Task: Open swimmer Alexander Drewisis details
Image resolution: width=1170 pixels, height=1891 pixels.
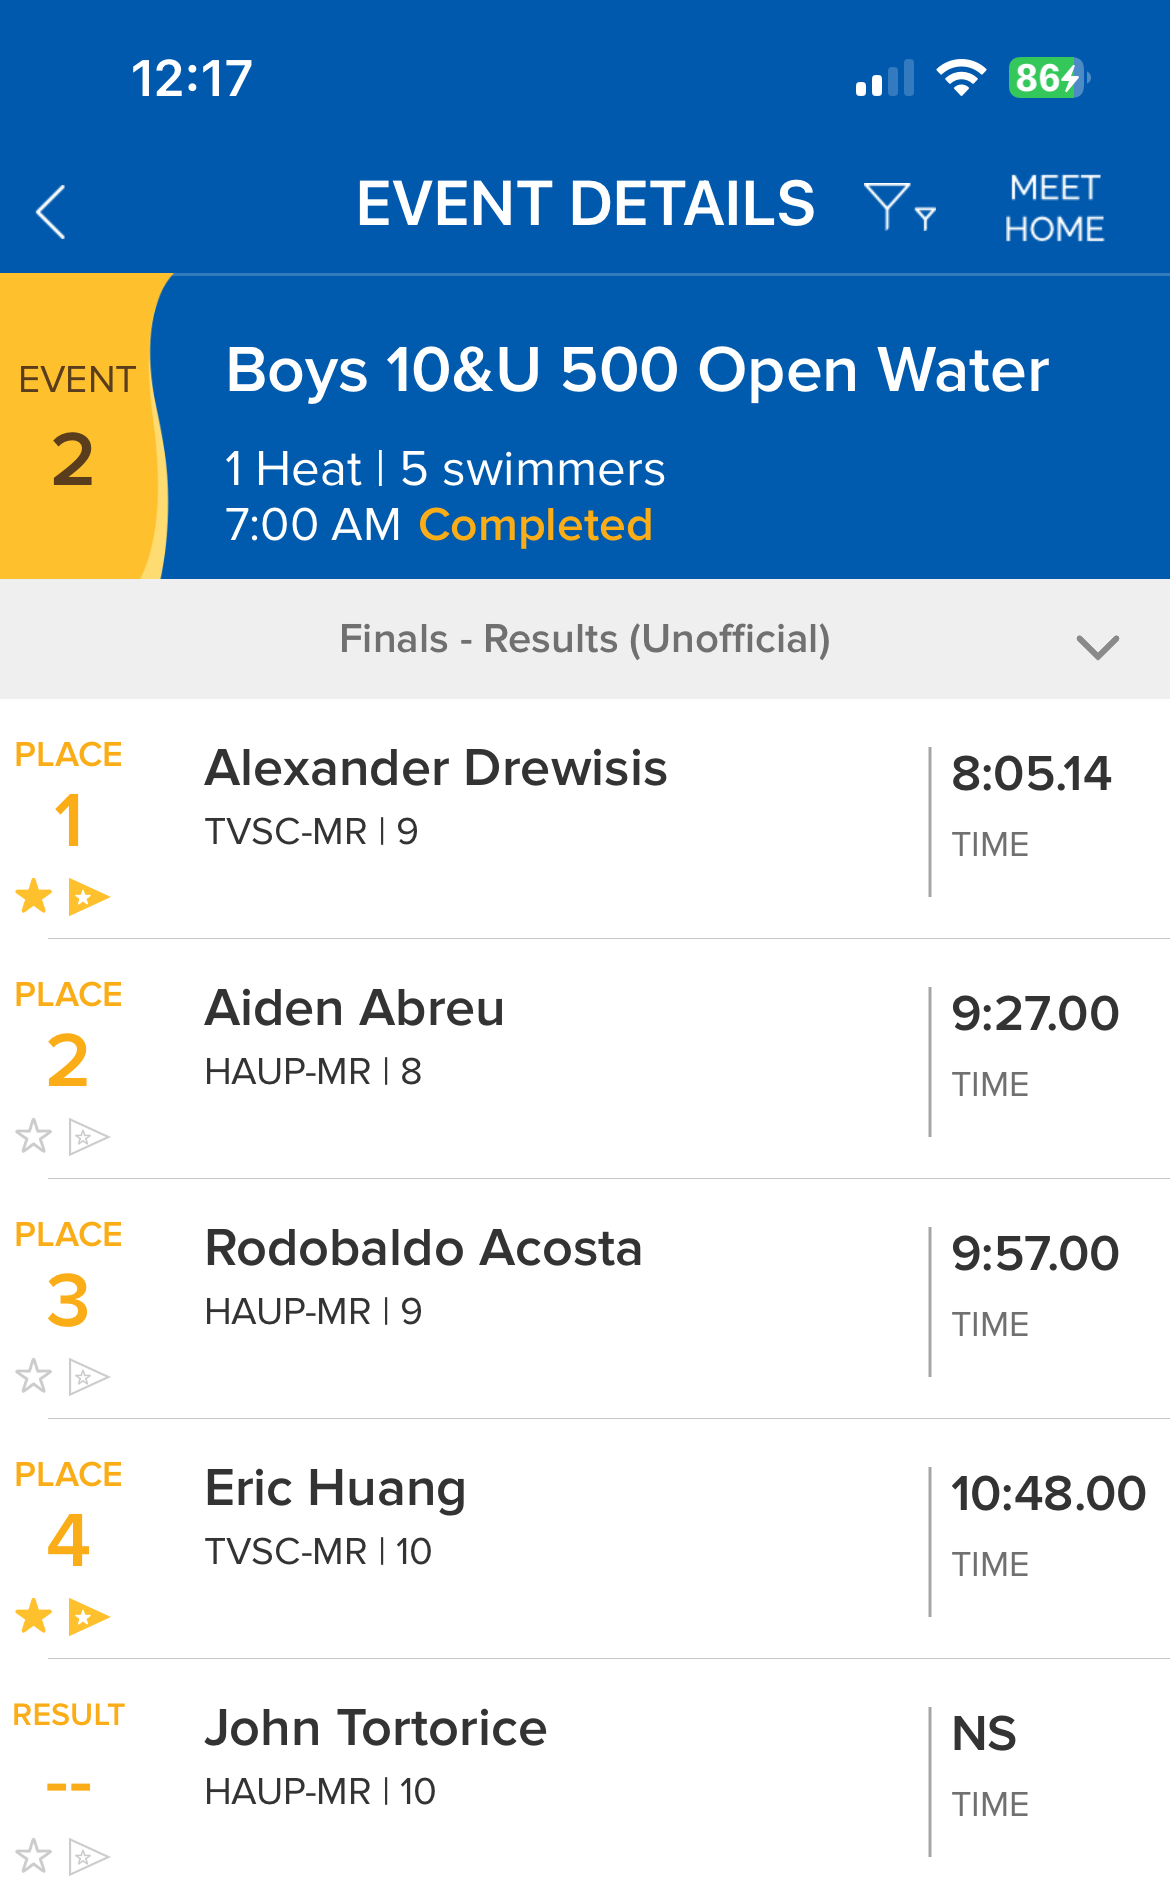Action: (x=436, y=769)
